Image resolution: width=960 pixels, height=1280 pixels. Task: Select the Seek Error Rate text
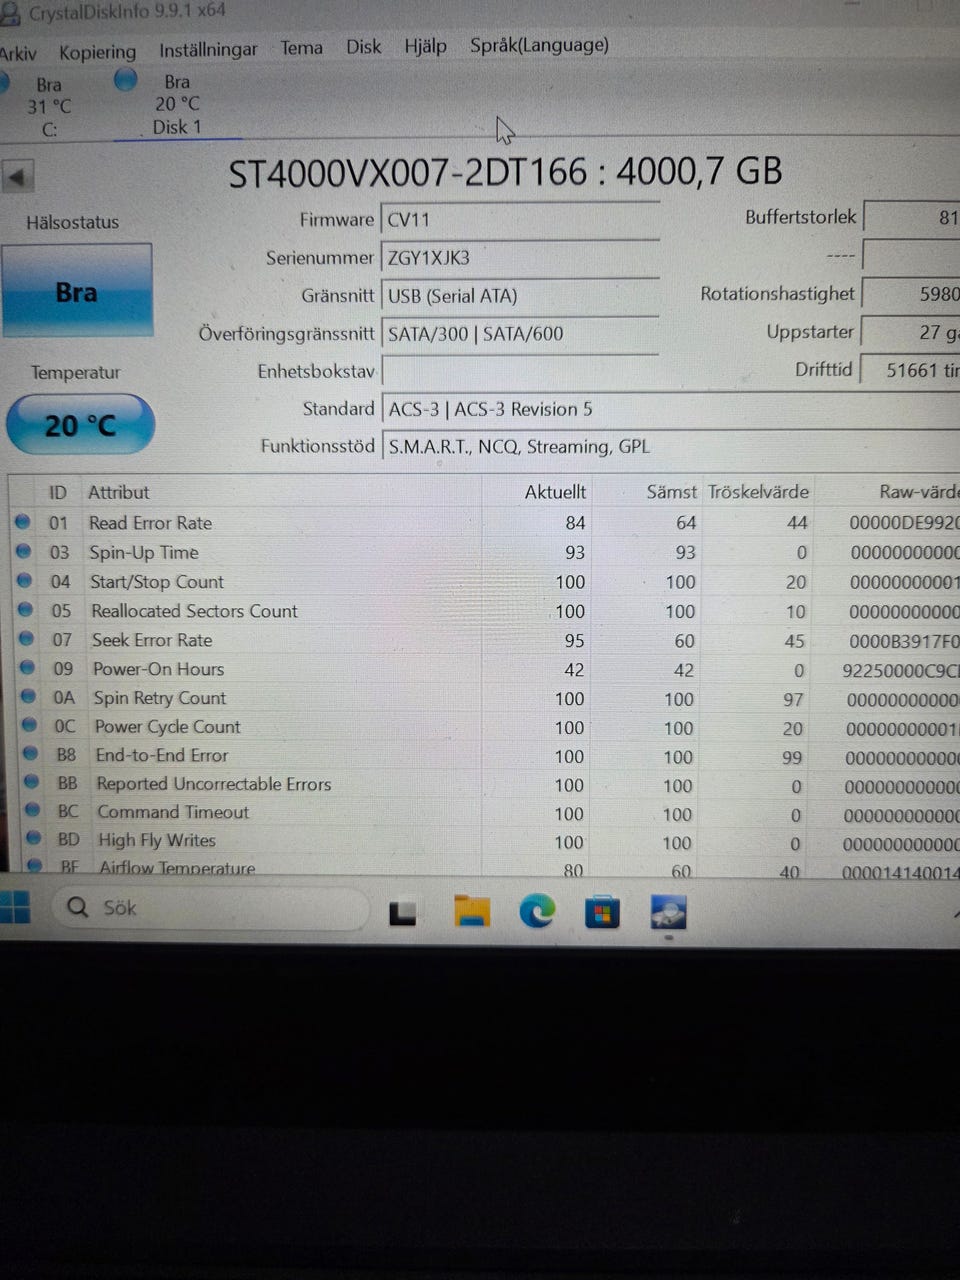coord(152,640)
